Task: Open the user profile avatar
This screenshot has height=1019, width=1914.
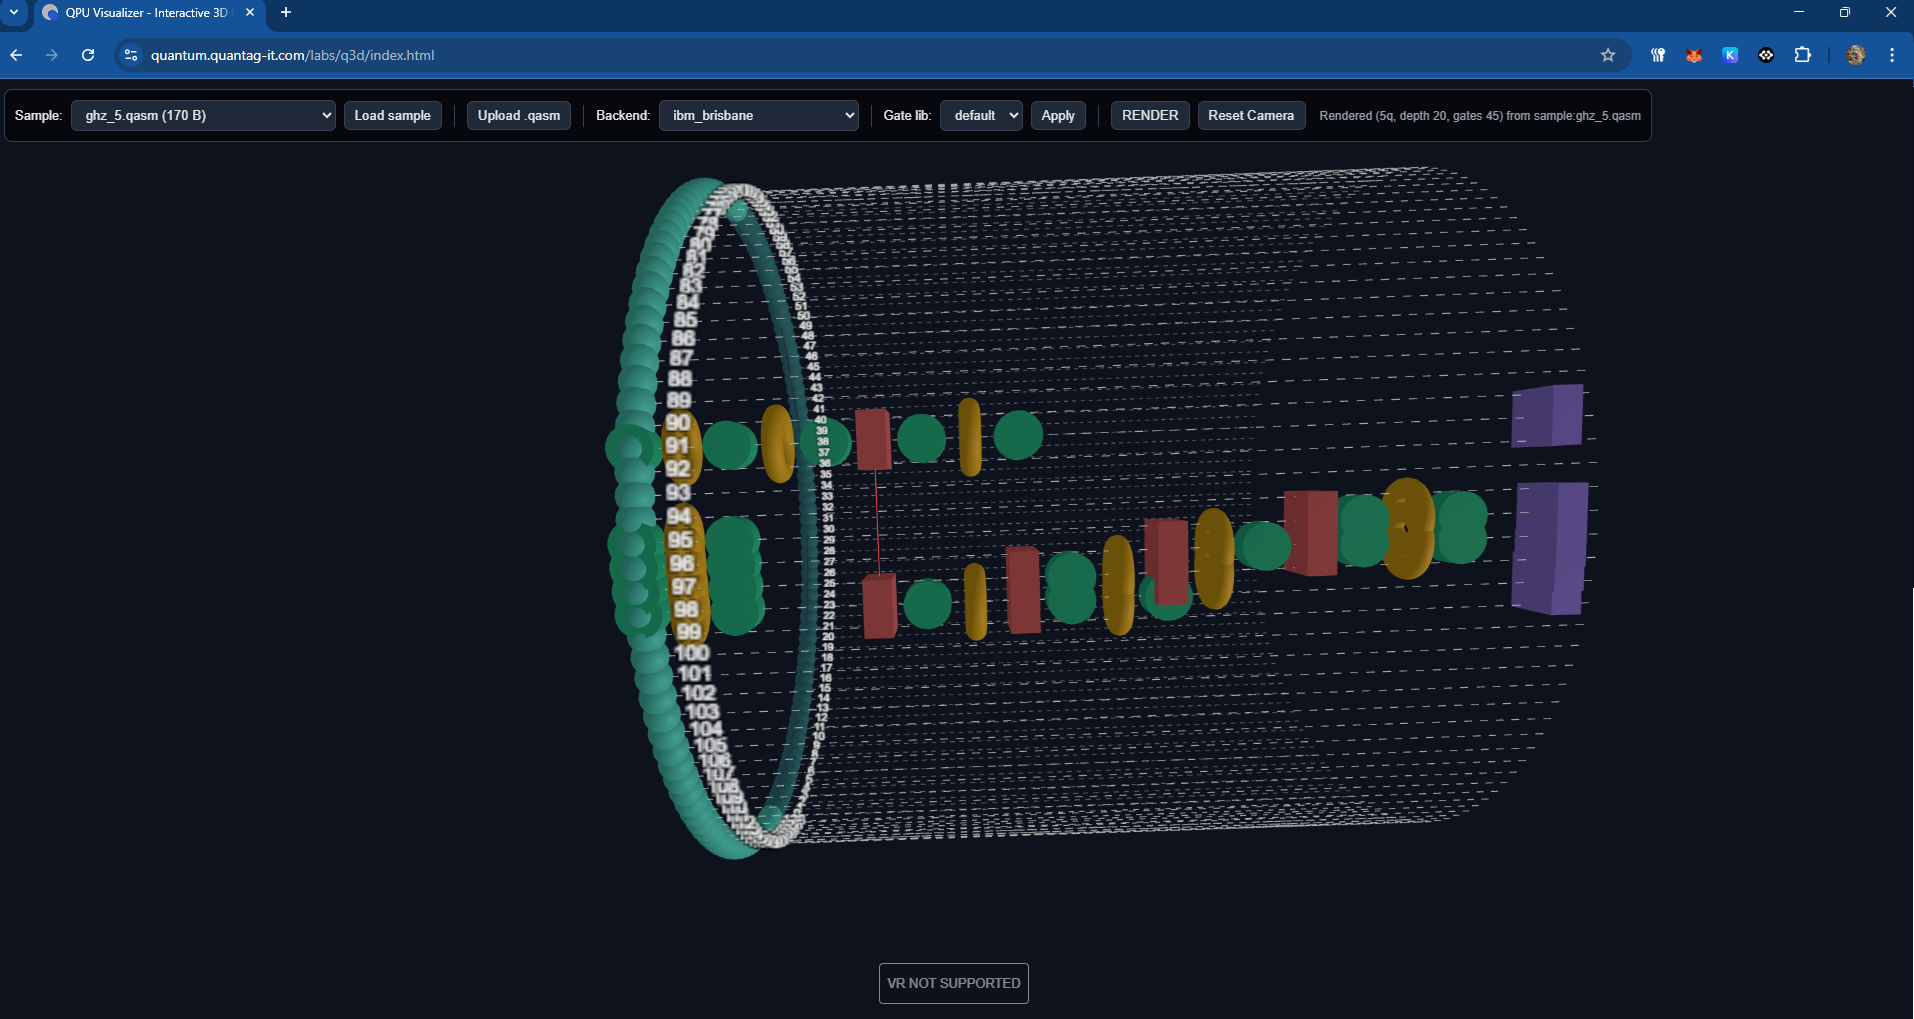Action: click(1855, 55)
